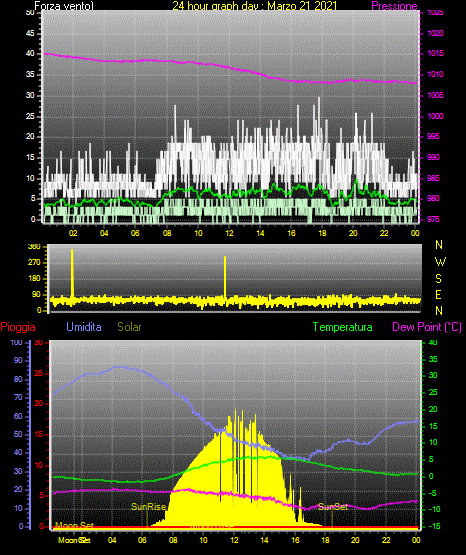Click the Moon Set marker label
Screen dimensions: 466x555
click(74, 525)
